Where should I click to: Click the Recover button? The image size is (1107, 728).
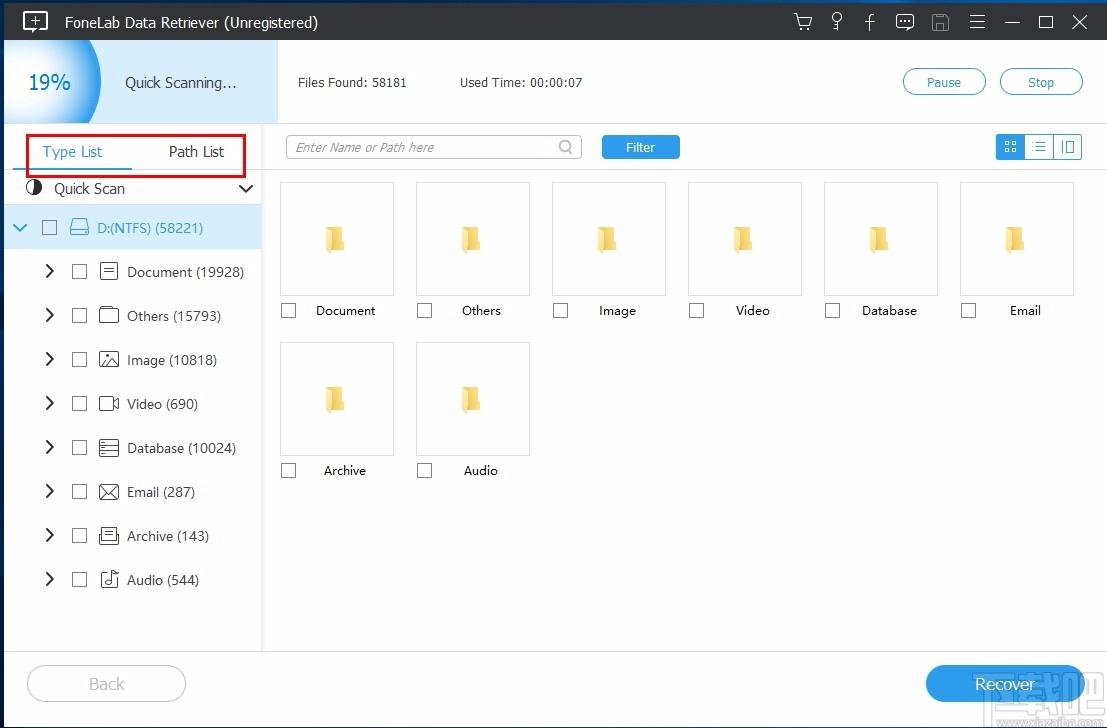pos(1004,684)
